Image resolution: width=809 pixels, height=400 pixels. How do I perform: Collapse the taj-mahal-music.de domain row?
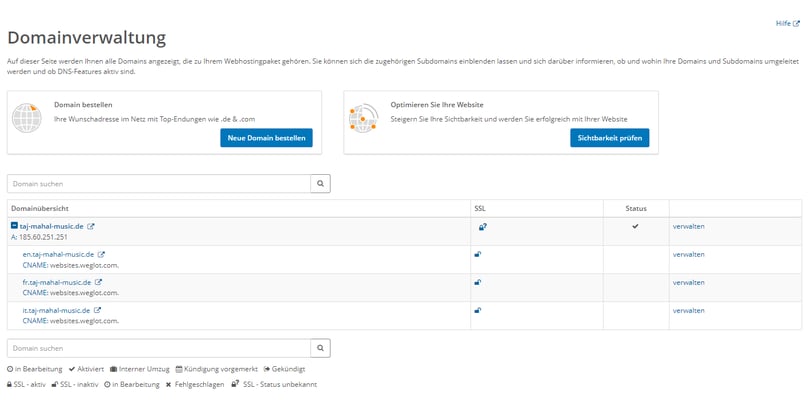coord(14,226)
